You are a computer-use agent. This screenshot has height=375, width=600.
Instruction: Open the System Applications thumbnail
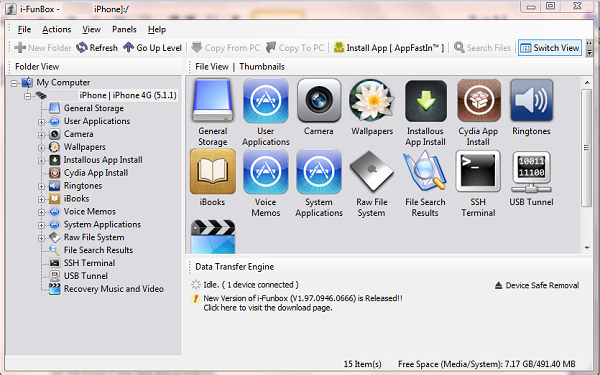click(x=319, y=171)
